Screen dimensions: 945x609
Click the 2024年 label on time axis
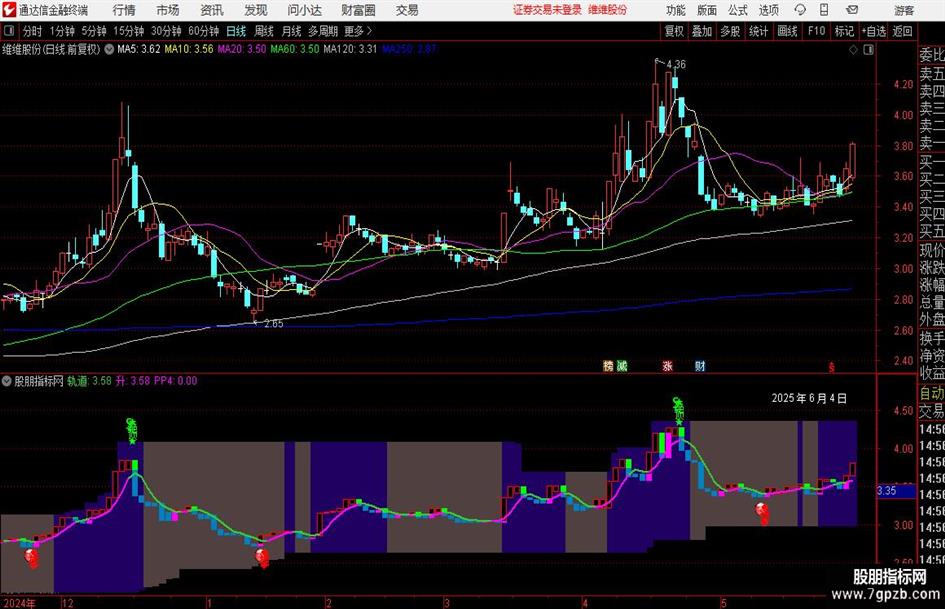pyautogui.click(x=19, y=603)
